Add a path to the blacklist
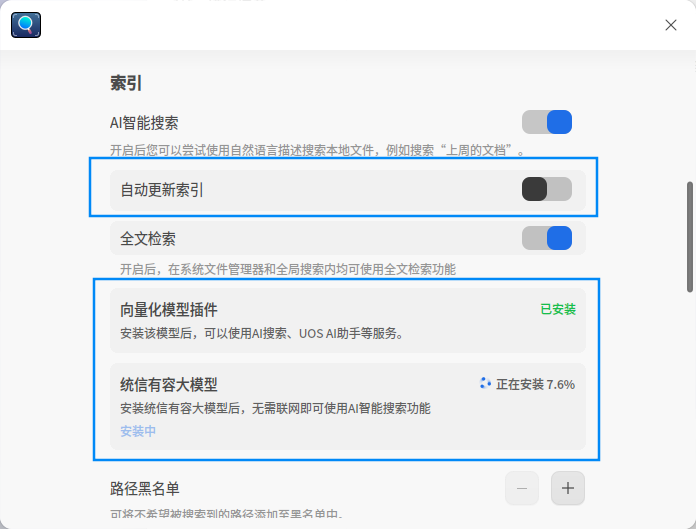This screenshot has width=696, height=529. point(568,488)
